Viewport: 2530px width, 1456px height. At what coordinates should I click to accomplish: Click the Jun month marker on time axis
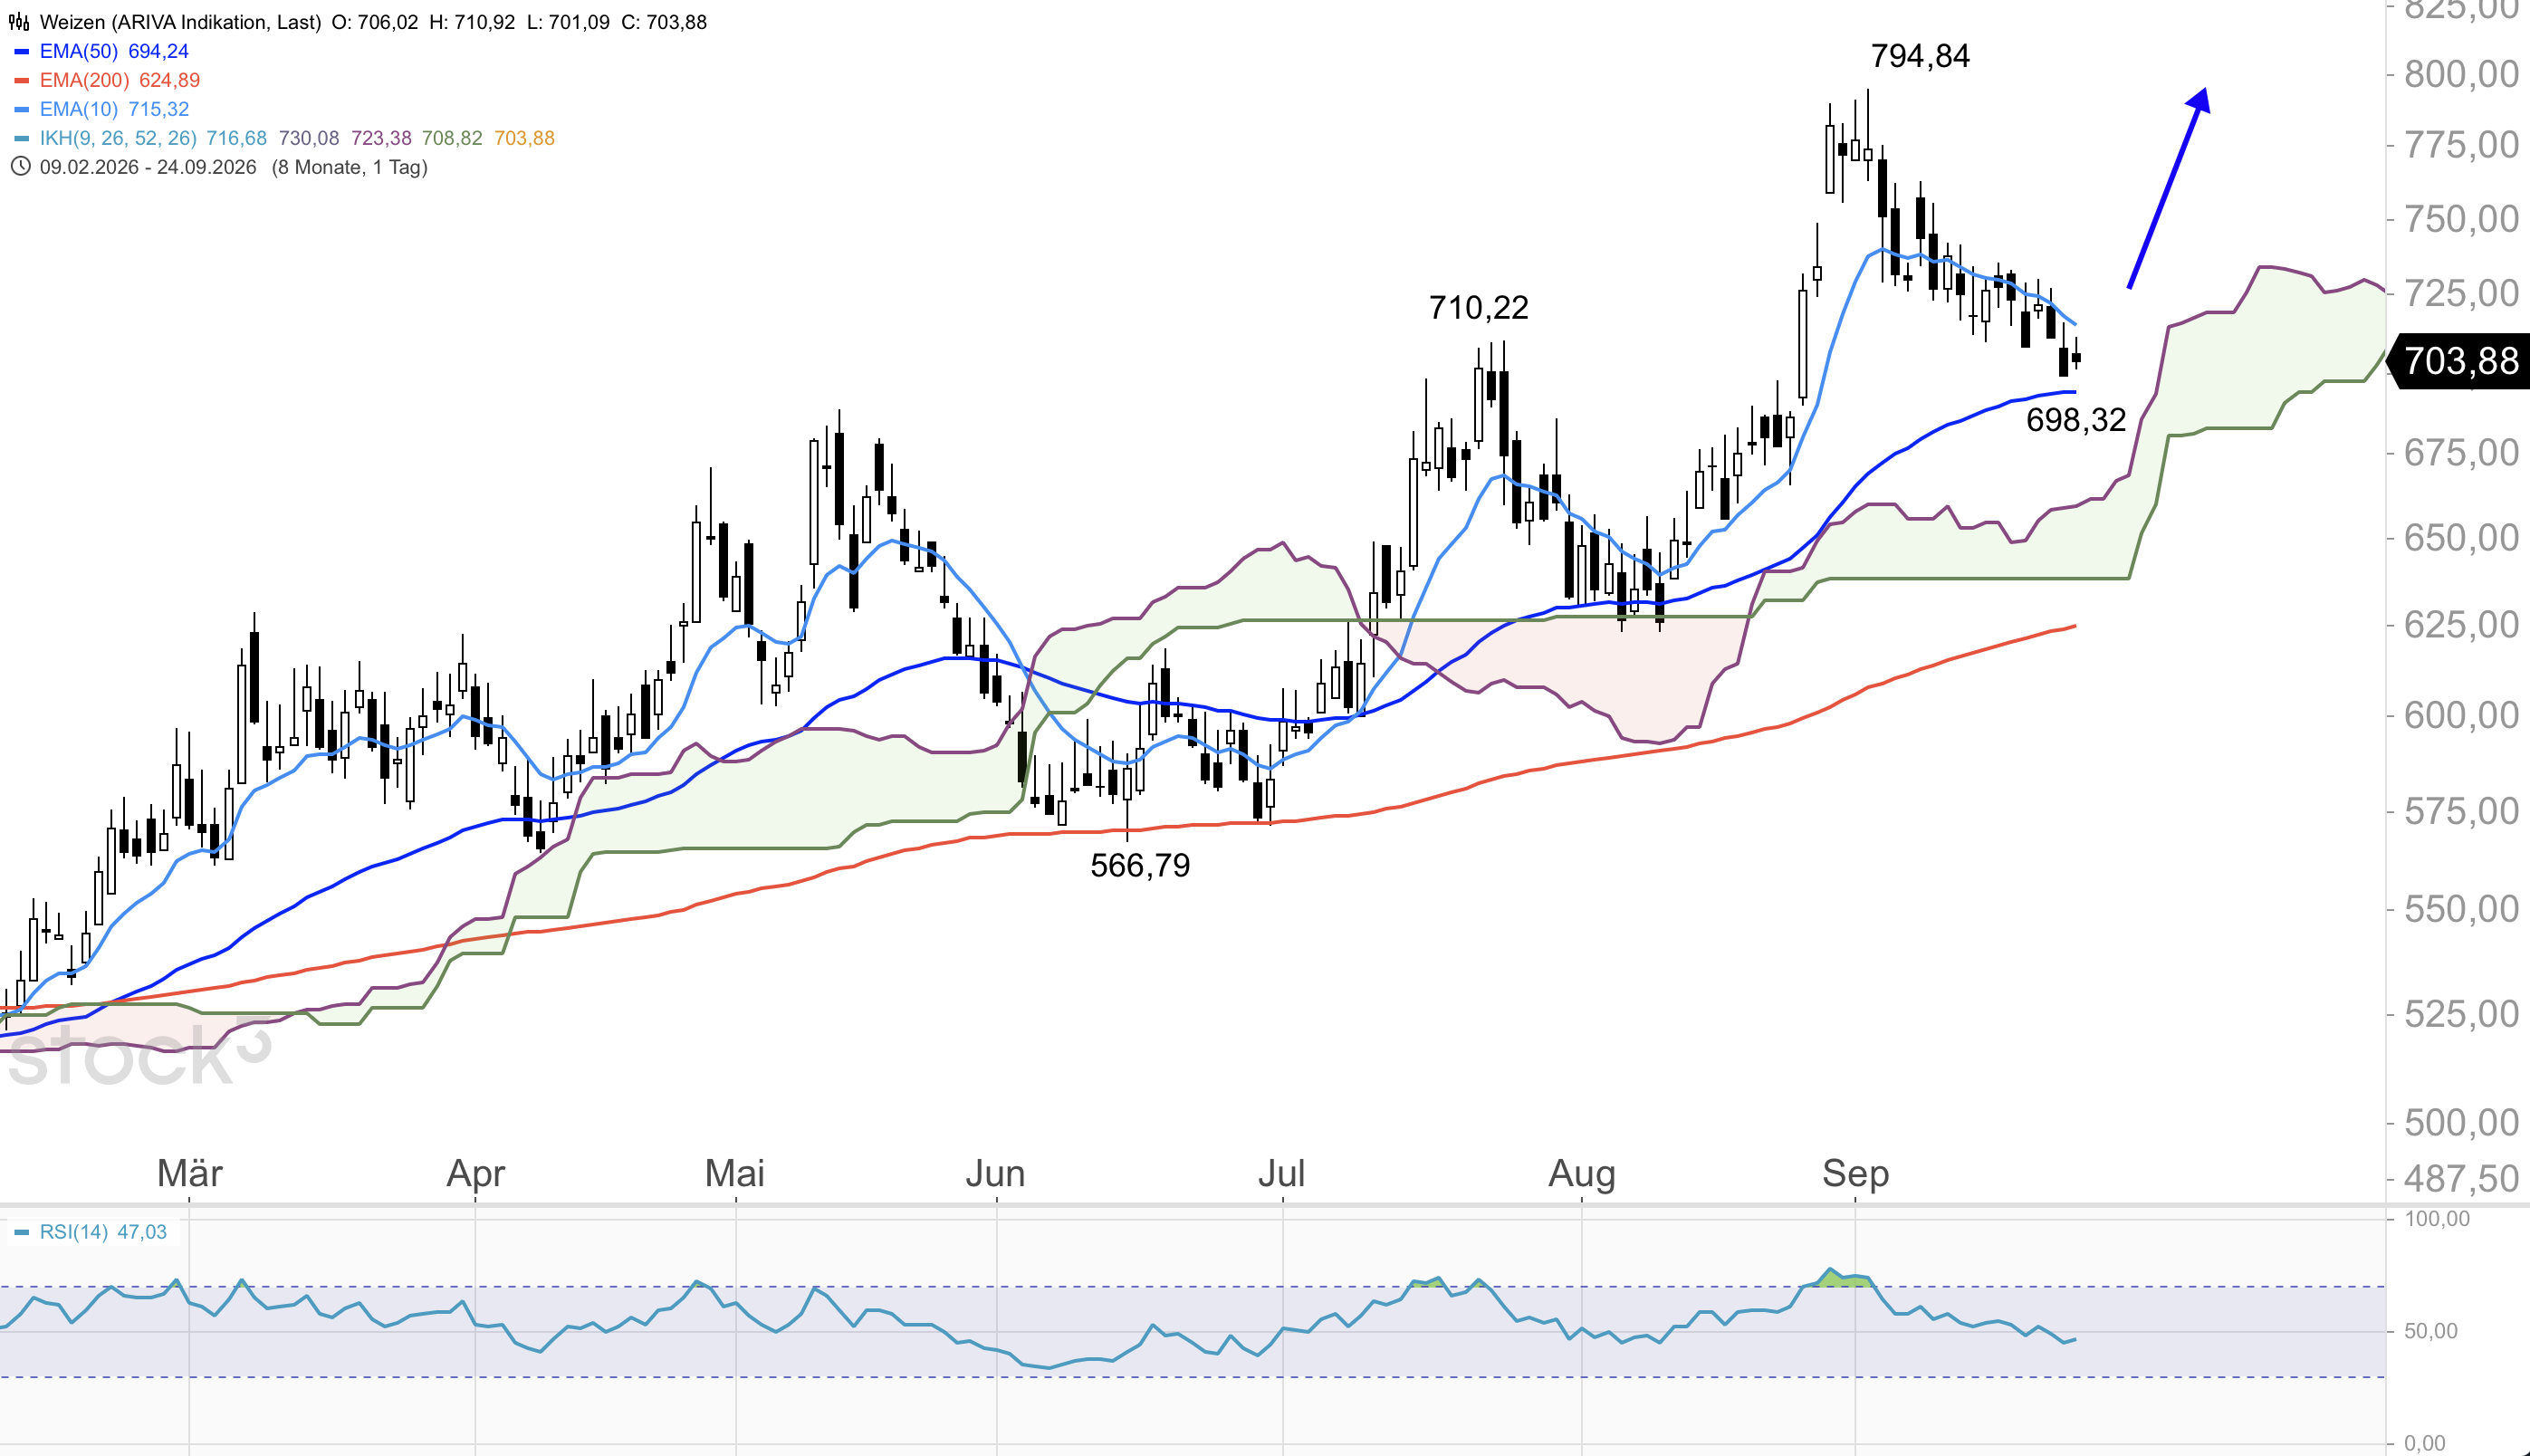[995, 1172]
